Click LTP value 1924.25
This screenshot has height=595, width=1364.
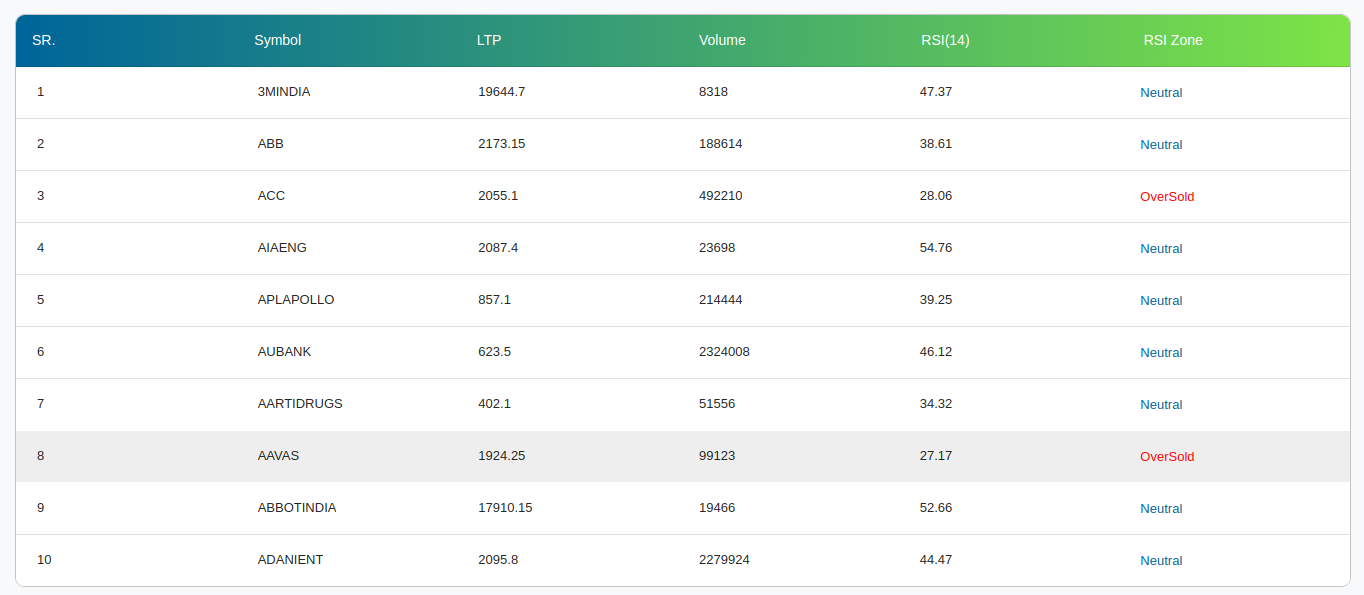(501, 456)
